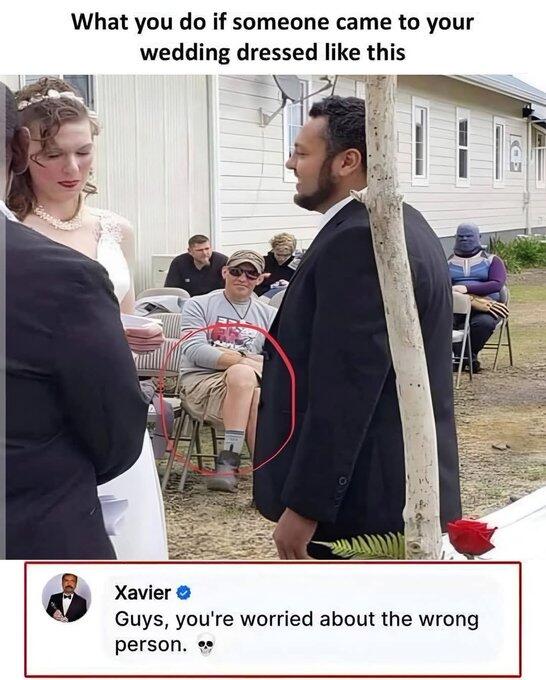This screenshot has height=680, width=546.
Task: Click the satellite dish on the building
Action: [287, 88]
